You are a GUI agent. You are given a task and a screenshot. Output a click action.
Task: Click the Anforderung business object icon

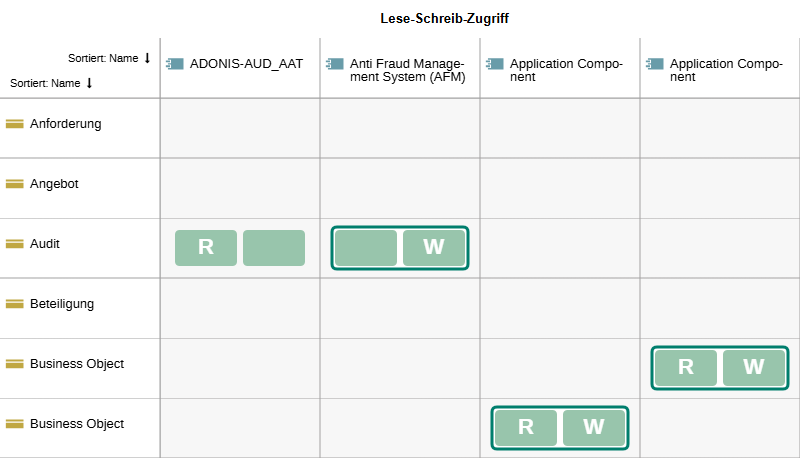15,124
